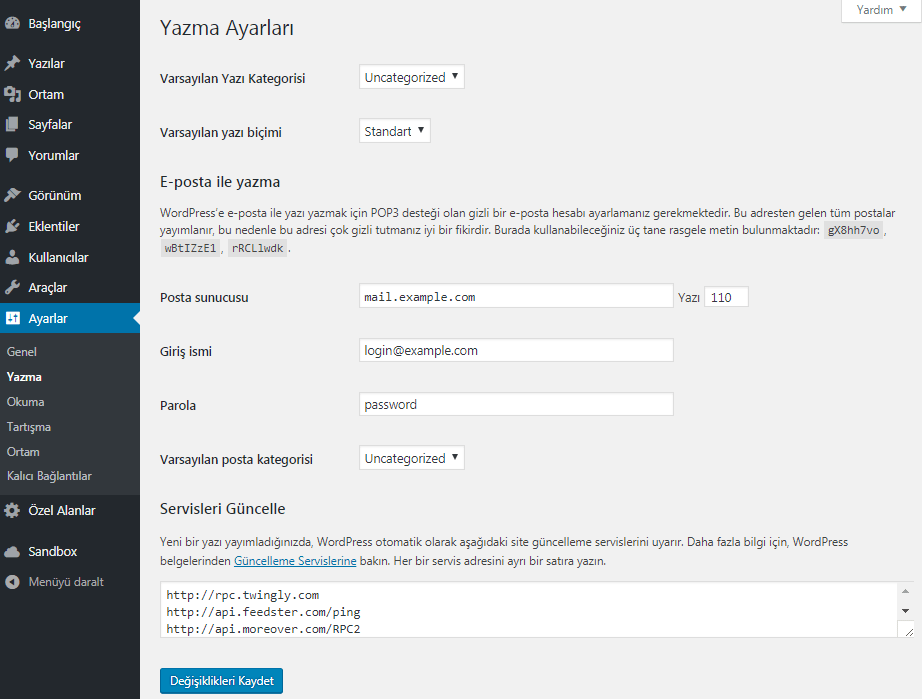
Task: Click the Yazılar pushpin icon
Action: 12,63
